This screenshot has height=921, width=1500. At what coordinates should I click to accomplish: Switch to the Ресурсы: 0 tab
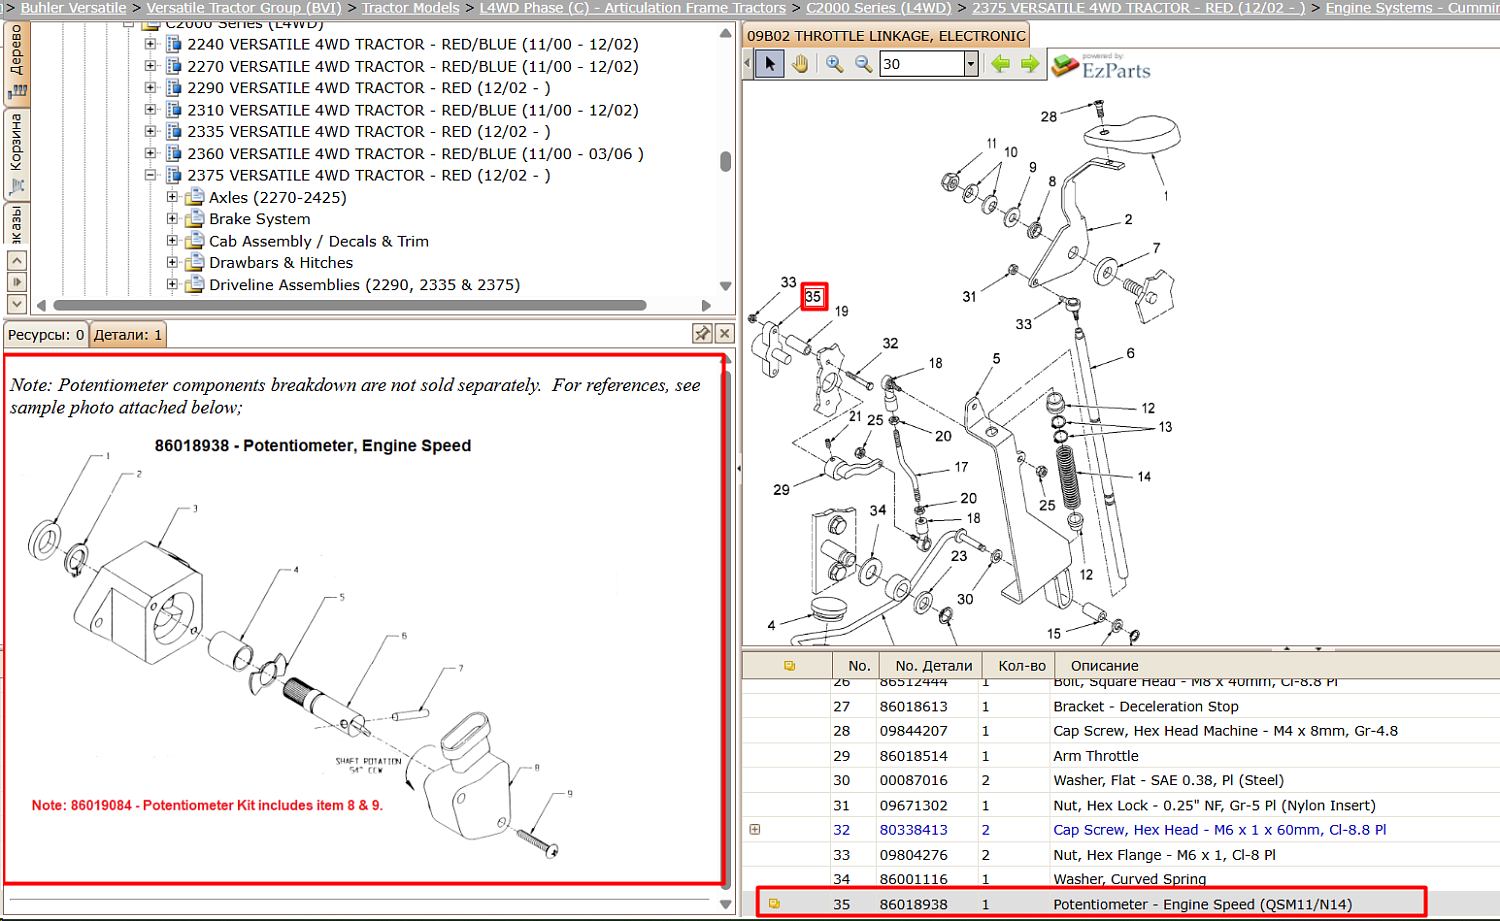46,335
